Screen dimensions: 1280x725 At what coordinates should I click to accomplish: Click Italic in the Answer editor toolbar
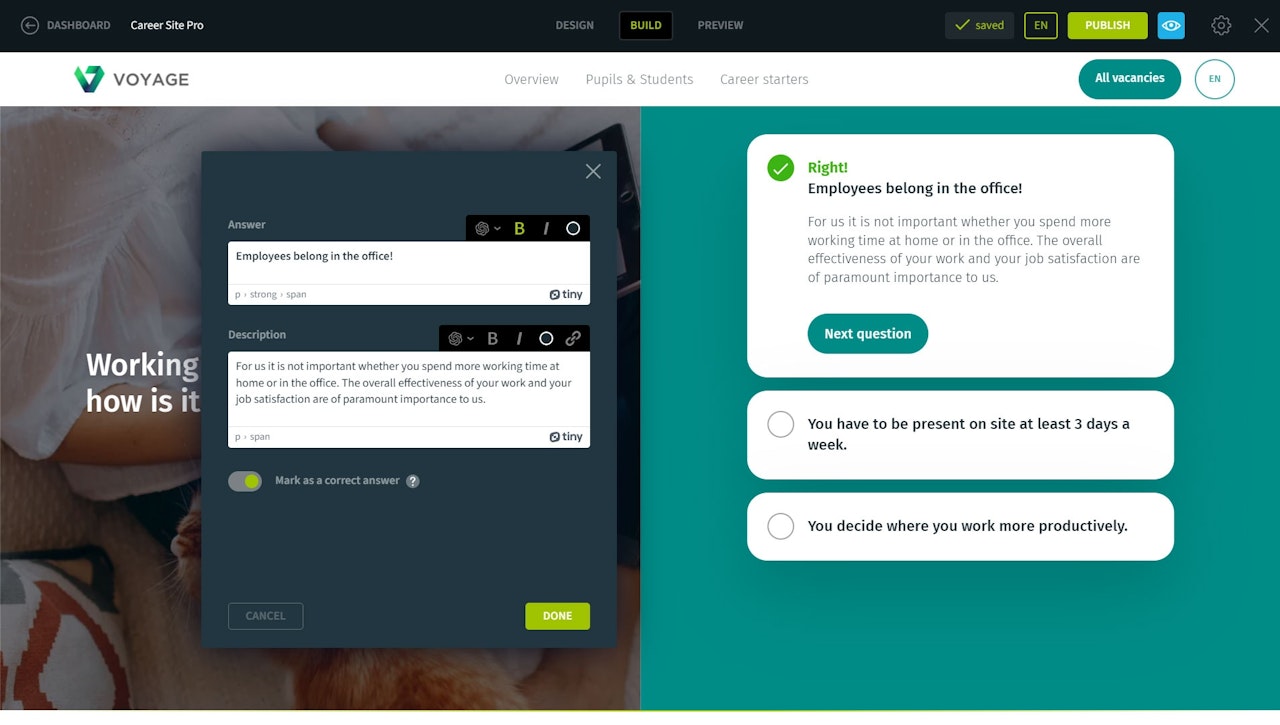pos(546,228)
